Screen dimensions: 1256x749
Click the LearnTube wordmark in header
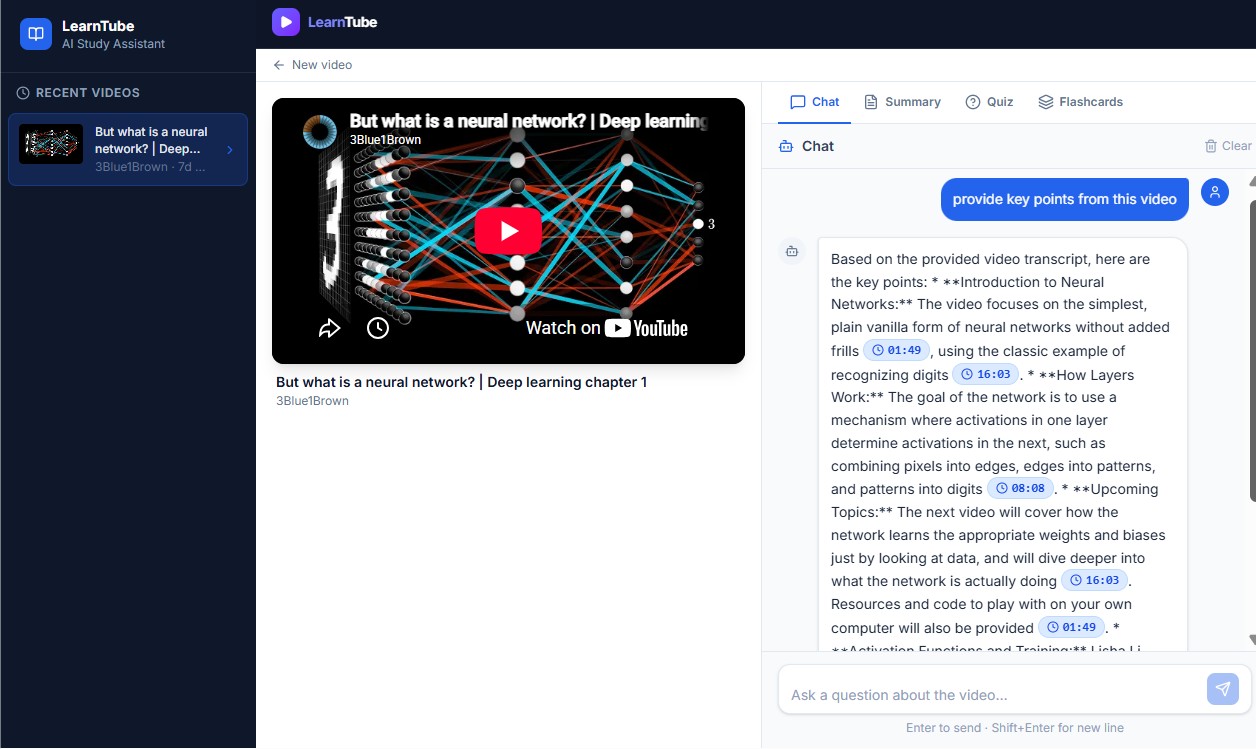point(342,22)
